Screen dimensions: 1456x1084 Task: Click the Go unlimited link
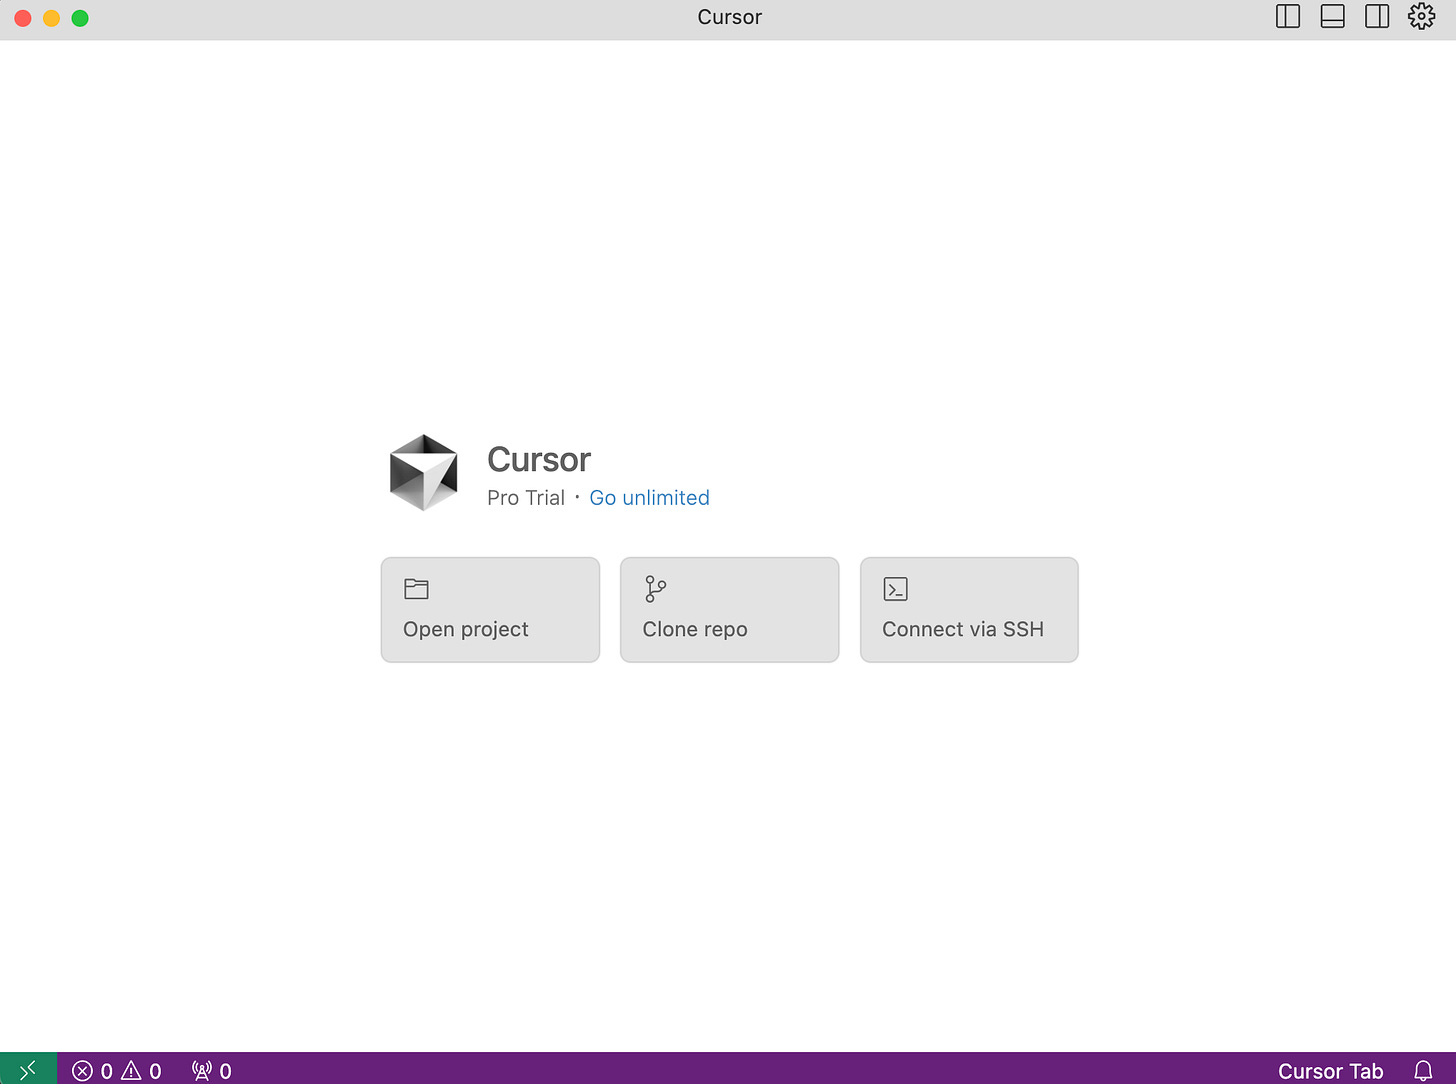click(649, 498)
